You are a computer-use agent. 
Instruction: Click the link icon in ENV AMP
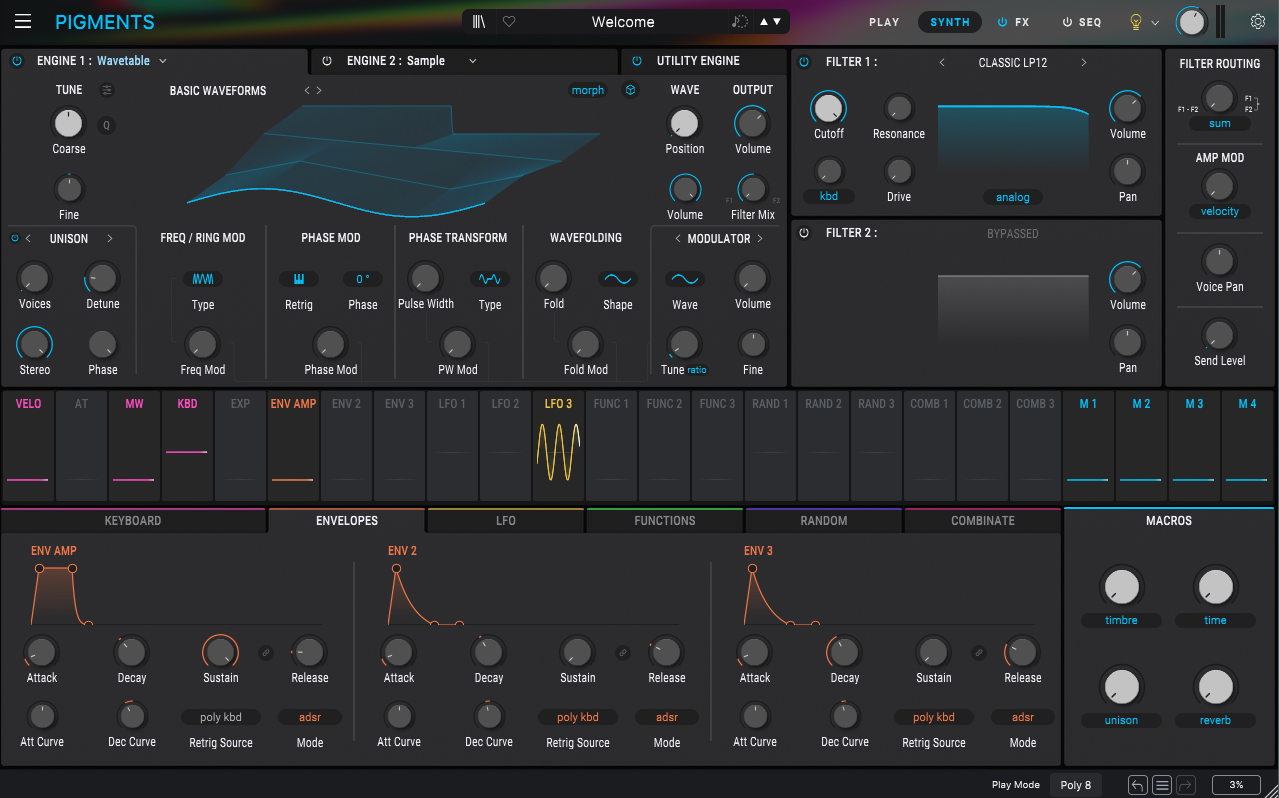tap(266, 653)
